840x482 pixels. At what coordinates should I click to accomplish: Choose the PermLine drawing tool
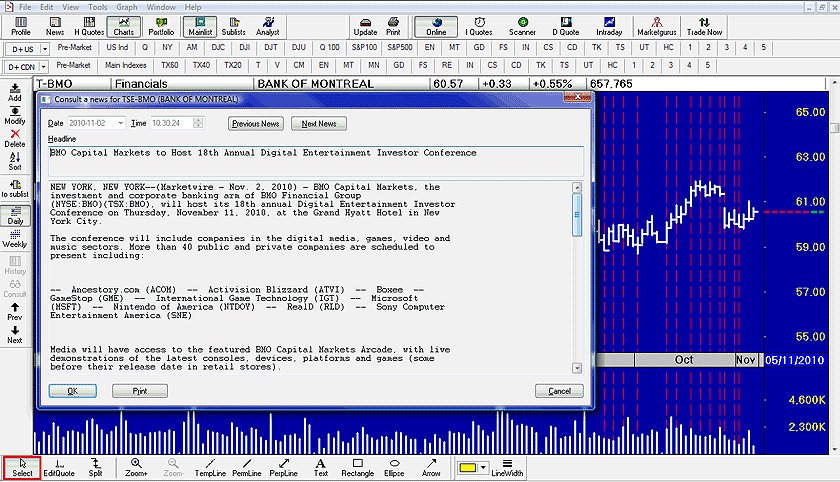(247, 468)
